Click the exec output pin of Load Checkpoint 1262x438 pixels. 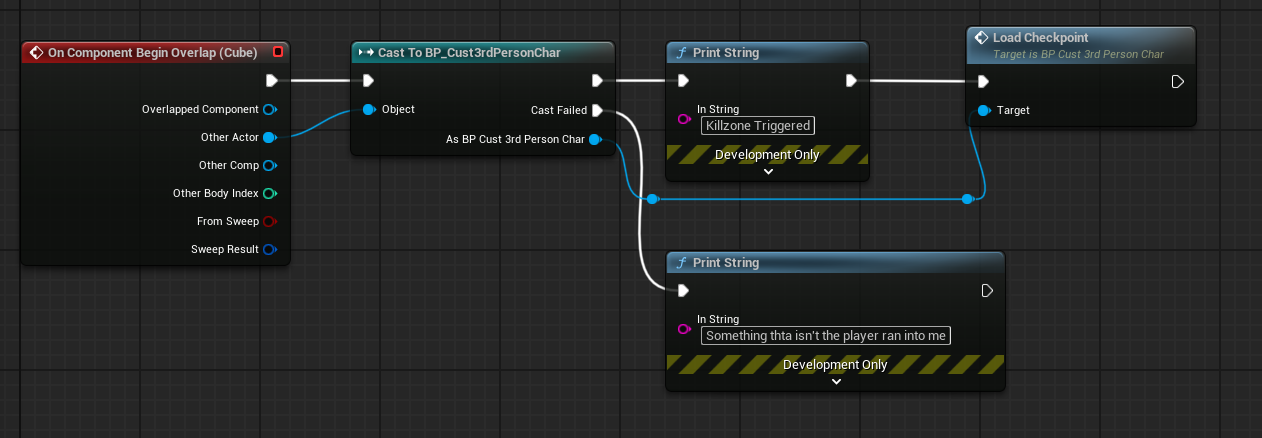1178,81
